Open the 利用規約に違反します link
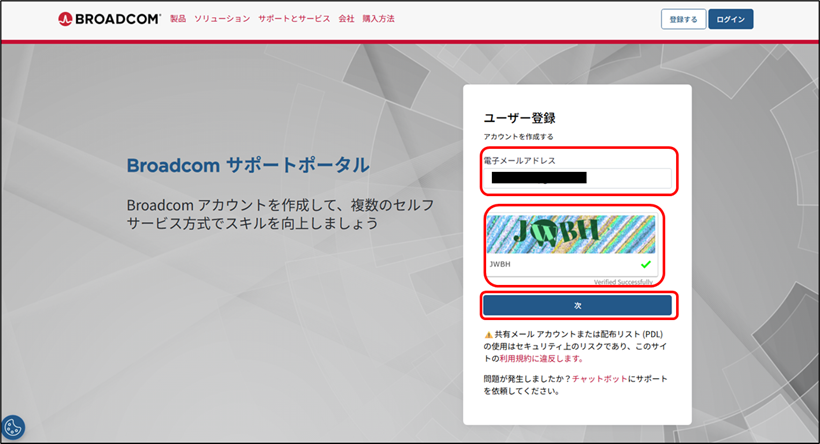Image resolution: width=820 pixels, height=444 pixels. click(541, 359)
